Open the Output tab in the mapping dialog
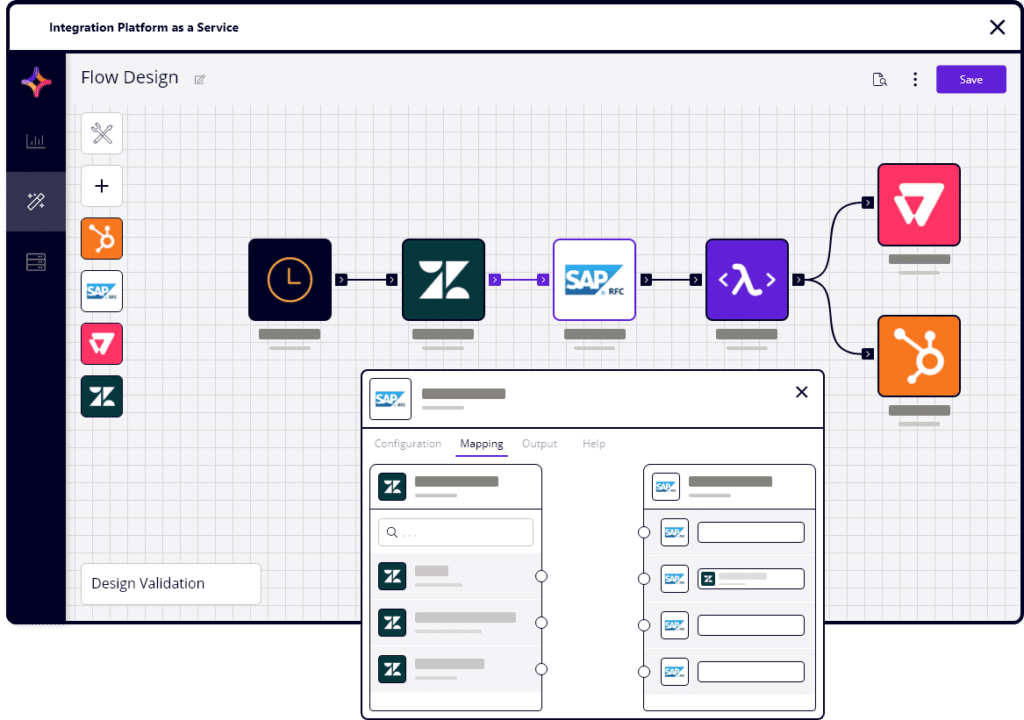 (x=540, y=443)
